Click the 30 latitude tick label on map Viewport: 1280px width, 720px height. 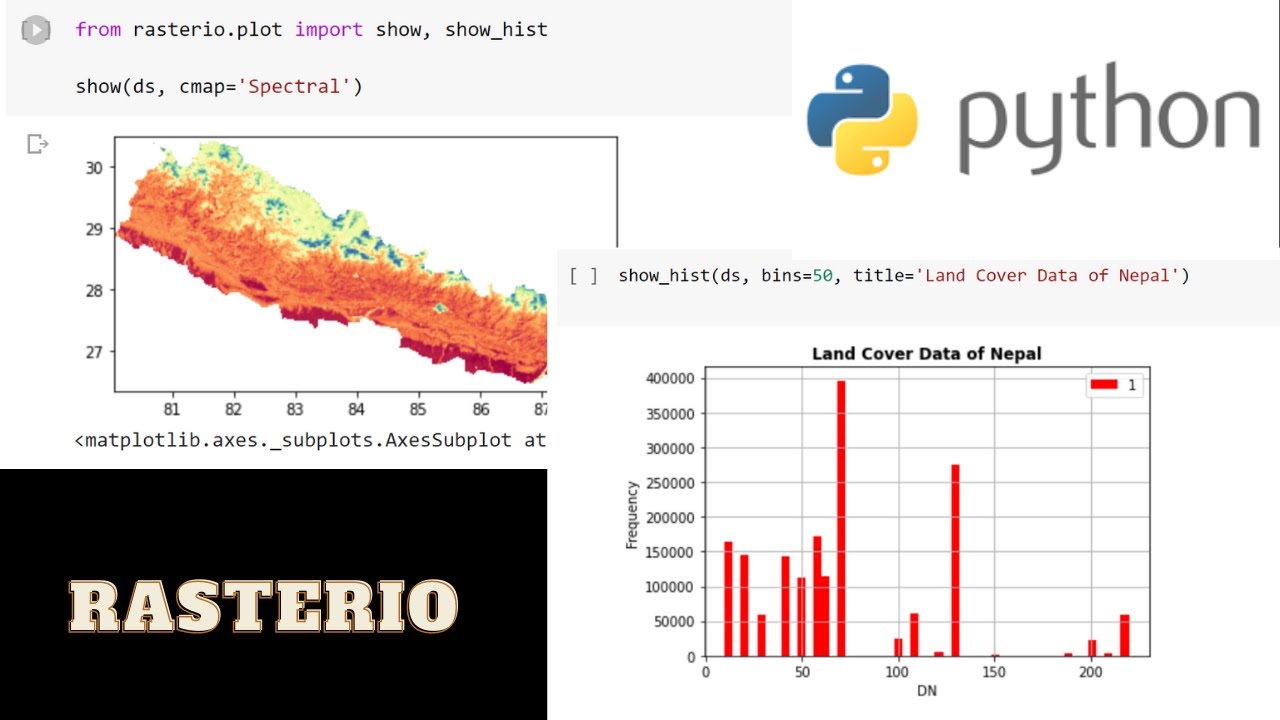coord(94,167)
